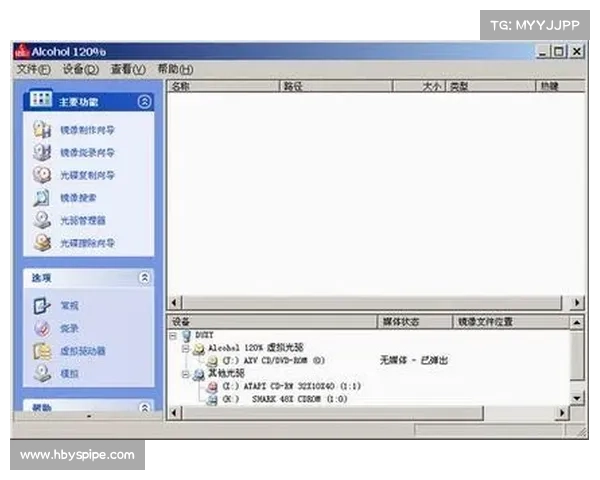Click the device list horizontal scrollbar right arrow
This screenshot has width=600, height=480.
point(562,413)
